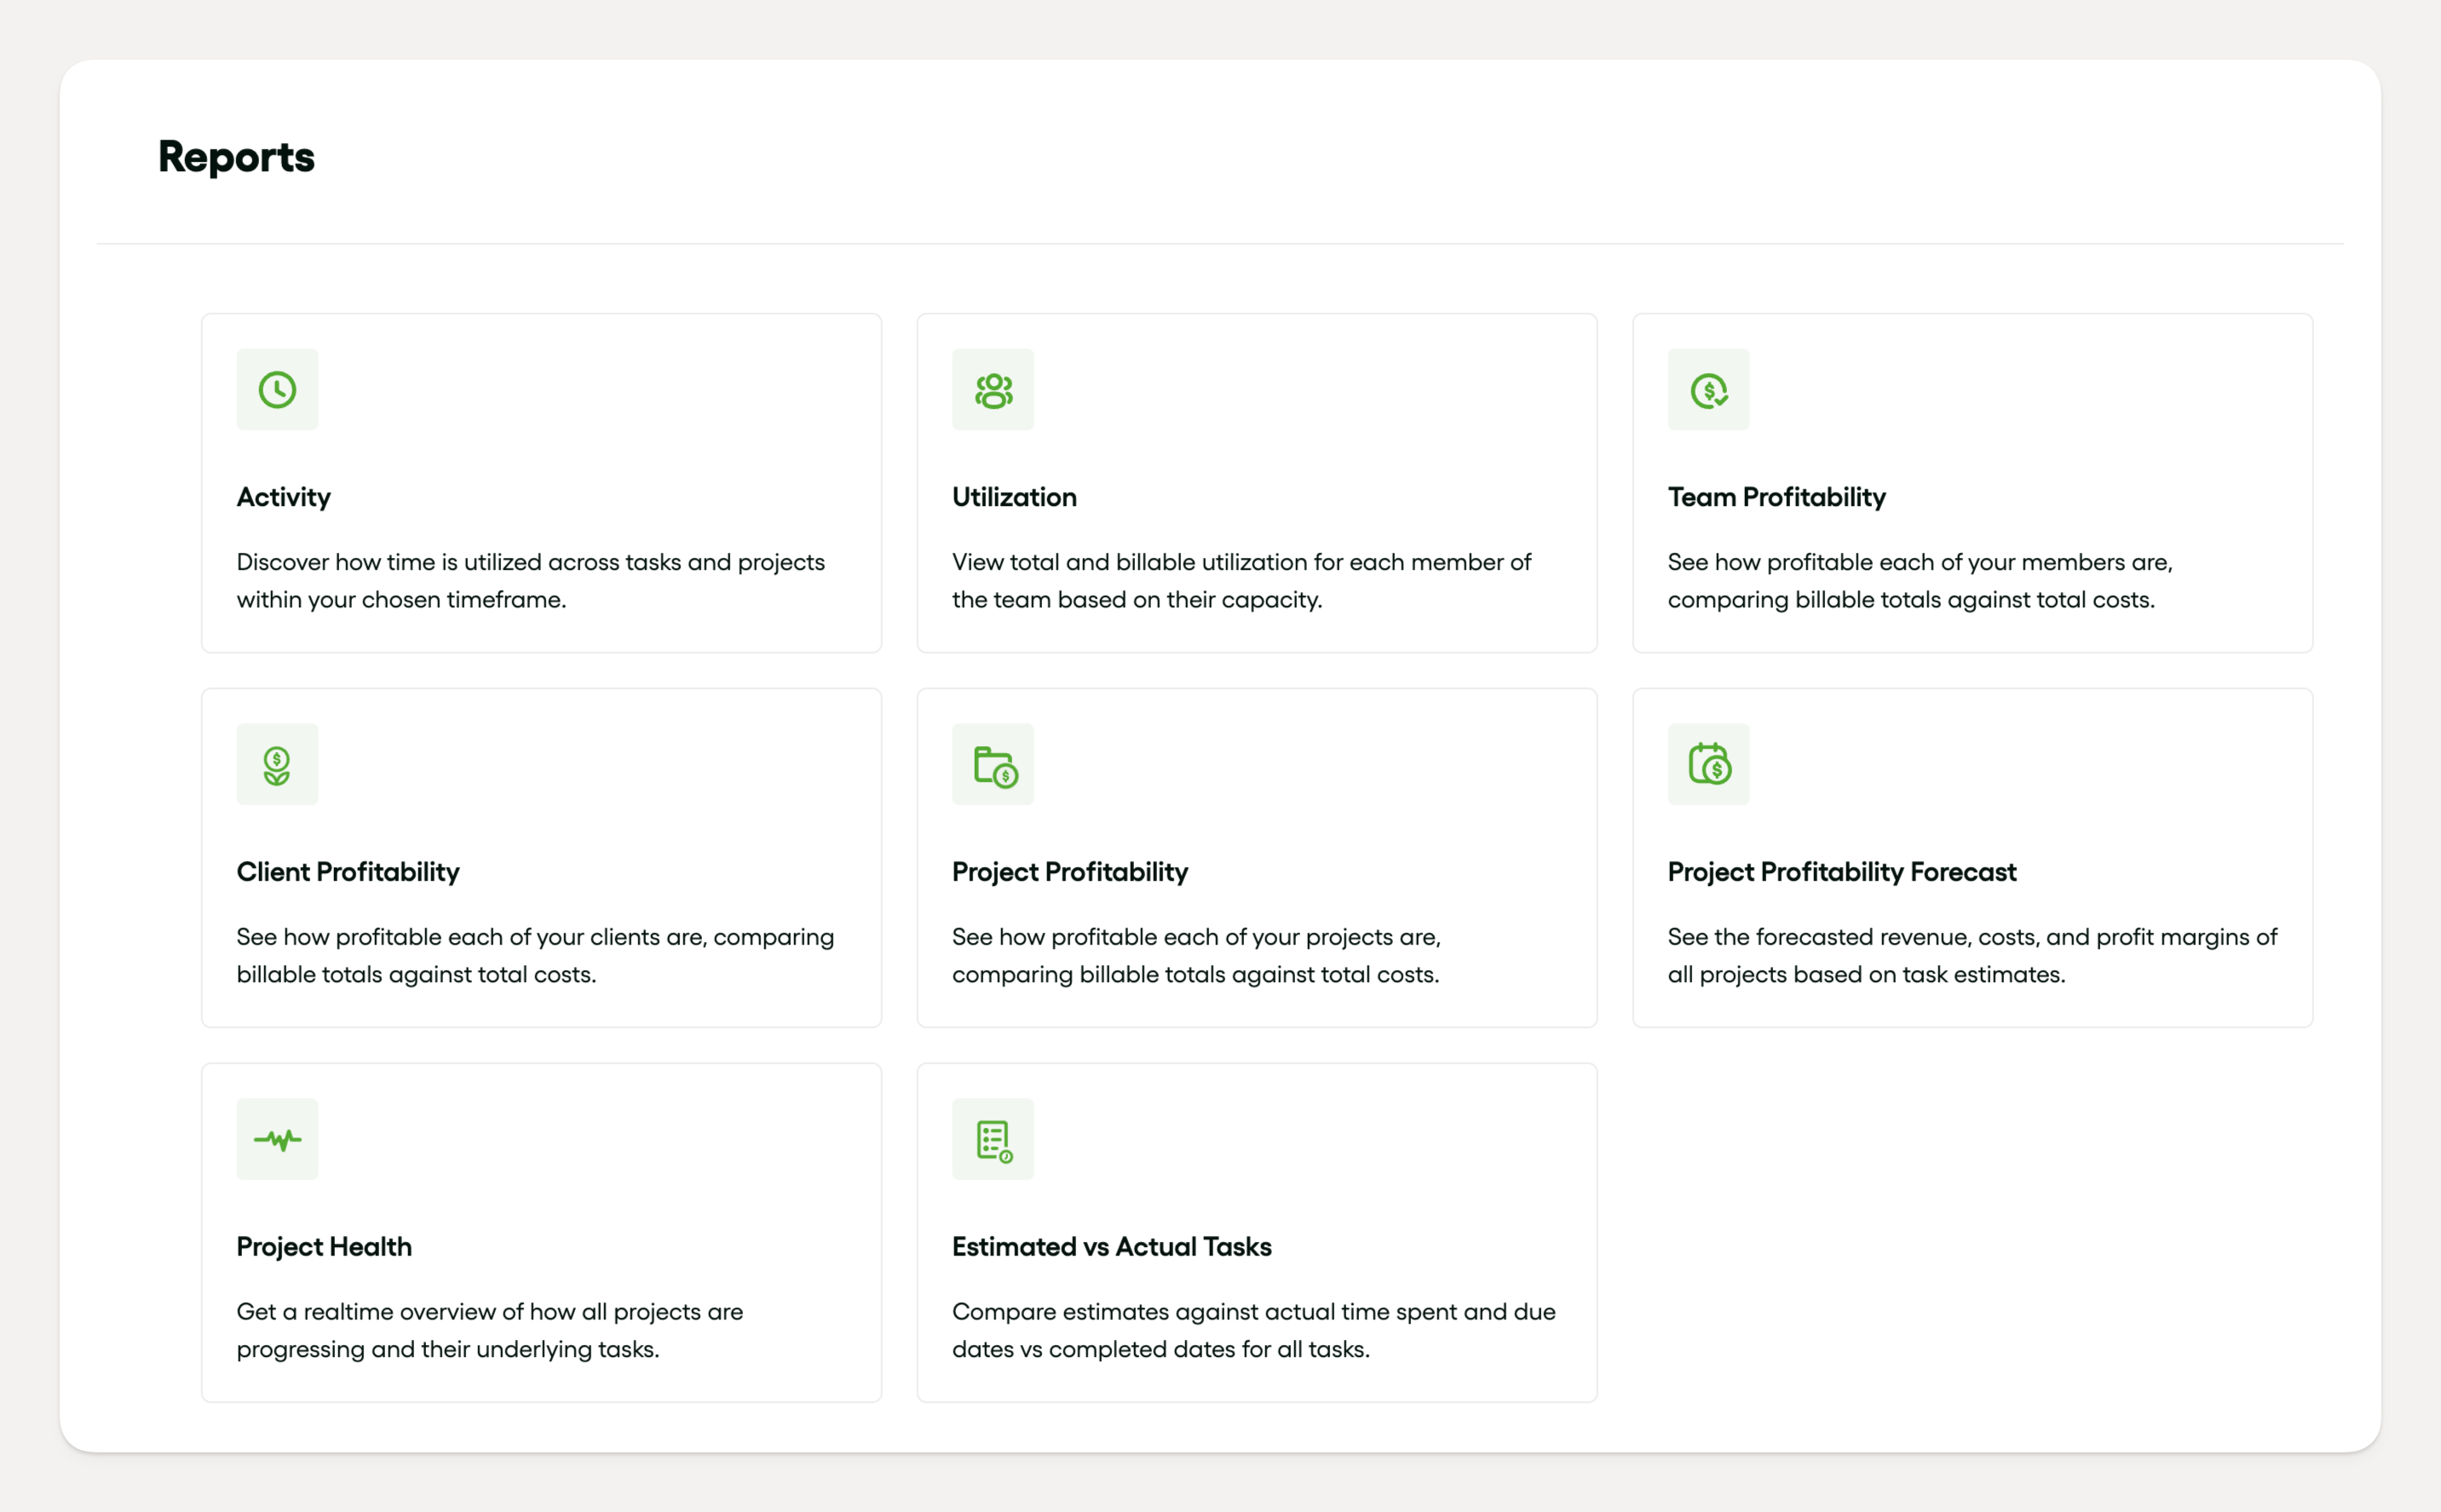Screen dimensions: 2441x1512
Task: Select the Project Health heading
Action: point(323,1247)
